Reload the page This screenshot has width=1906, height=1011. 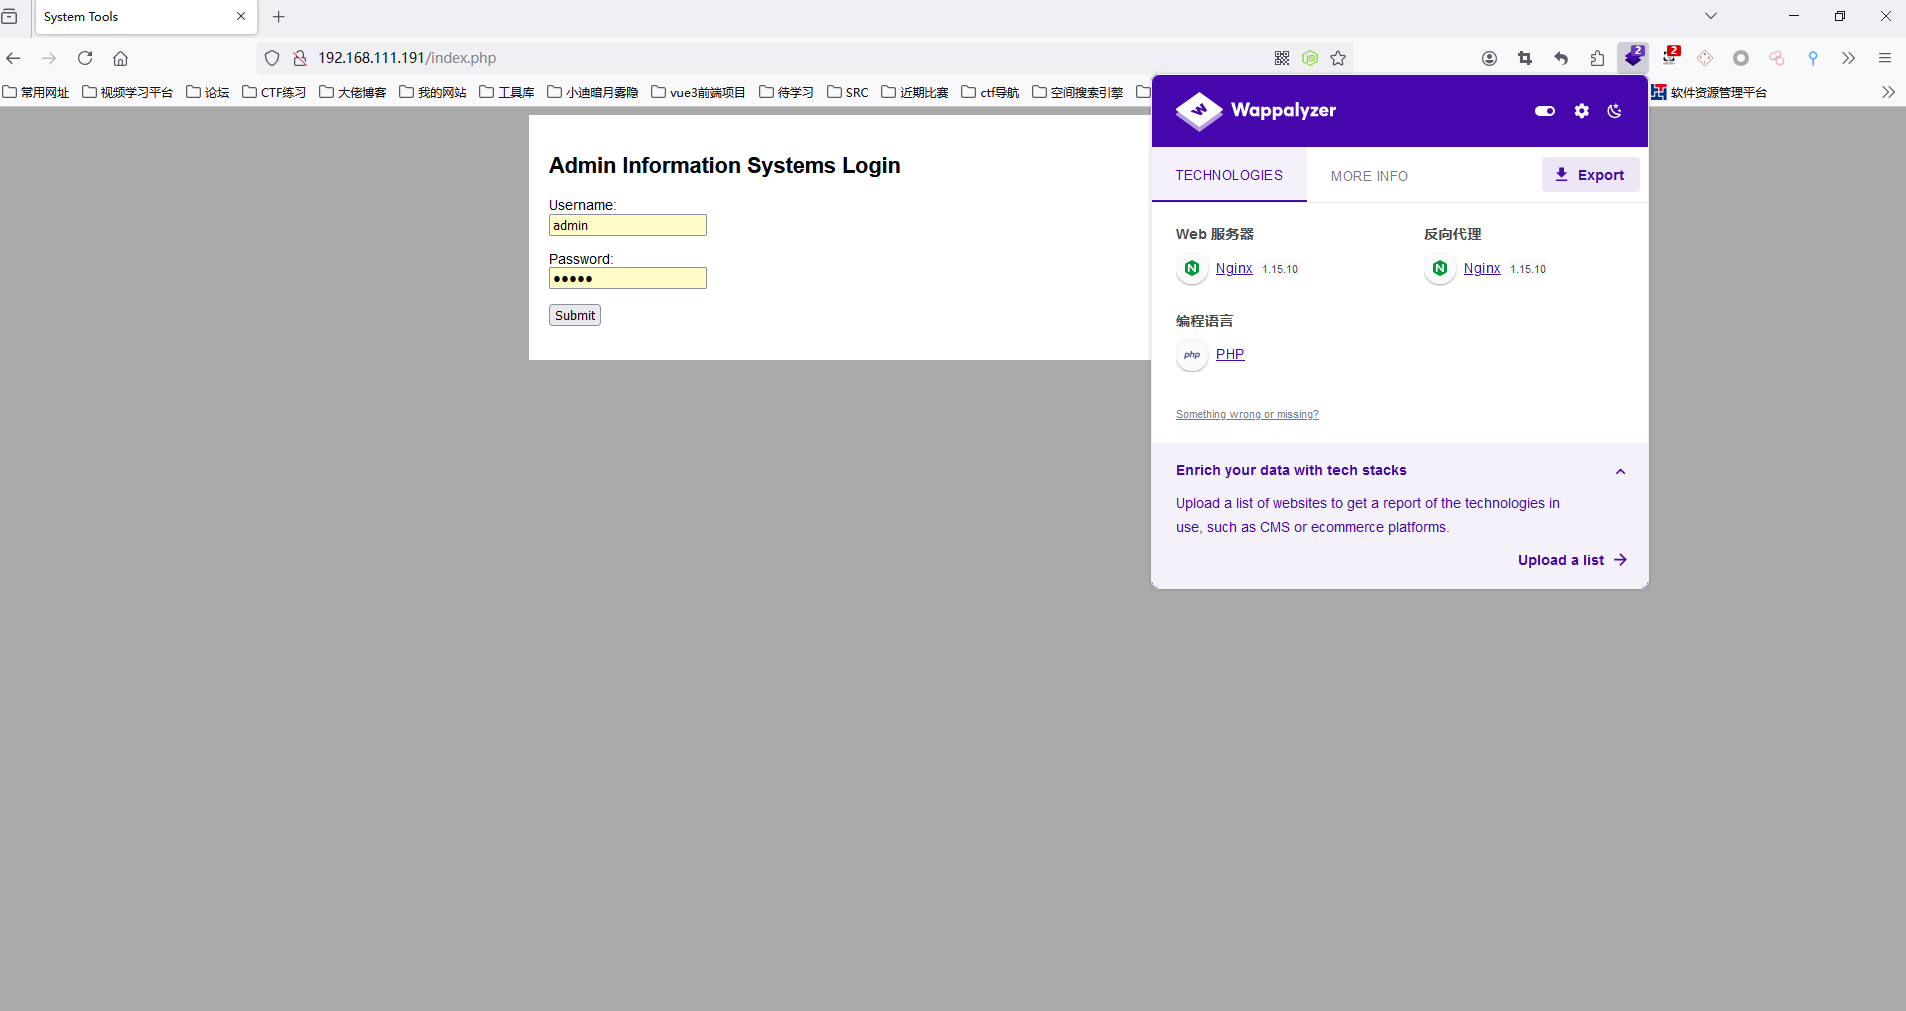[85, 58]
